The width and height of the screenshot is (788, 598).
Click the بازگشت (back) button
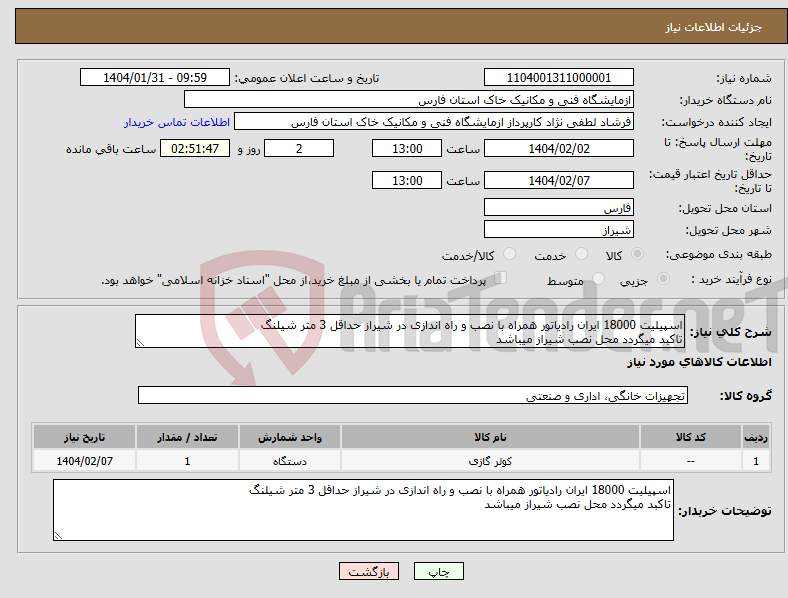(x=369, y=571)
